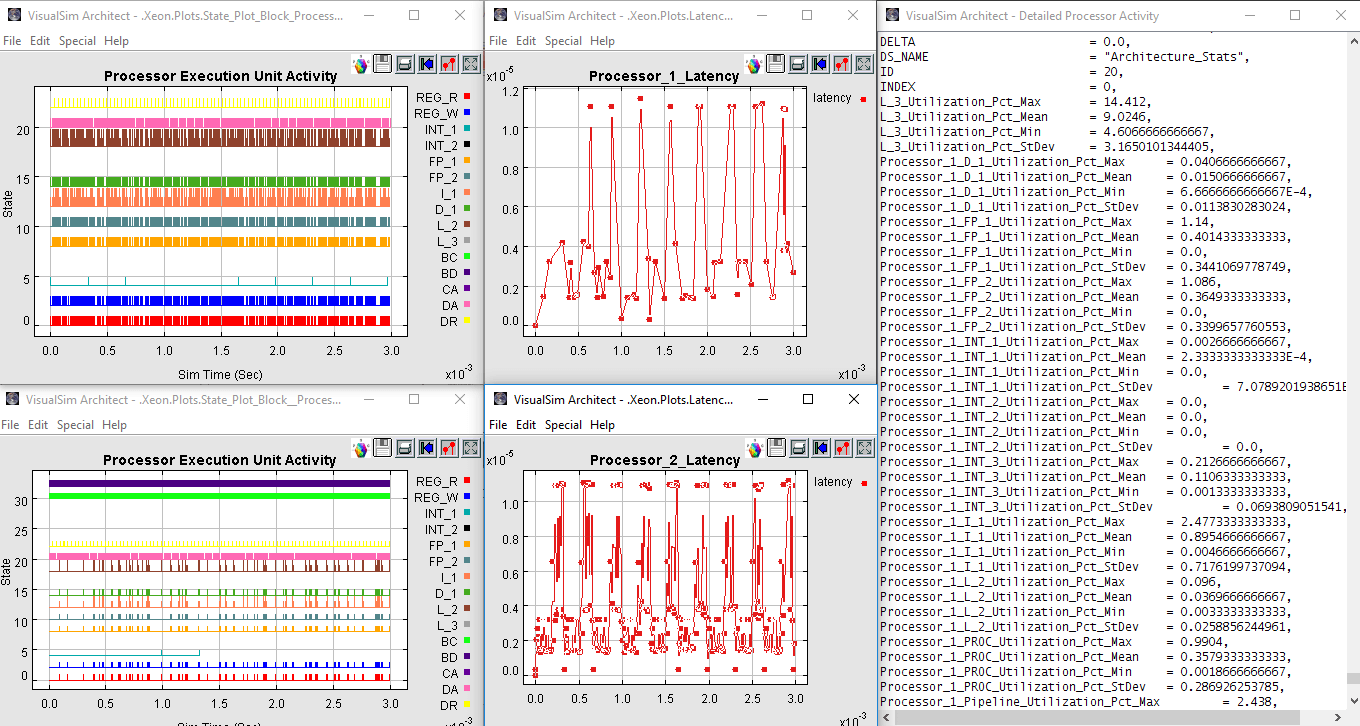The image size is (1360, 726).
Task: Click rescale-to-fit icon in Processor_1_Latency window
Action: [863, 64]
